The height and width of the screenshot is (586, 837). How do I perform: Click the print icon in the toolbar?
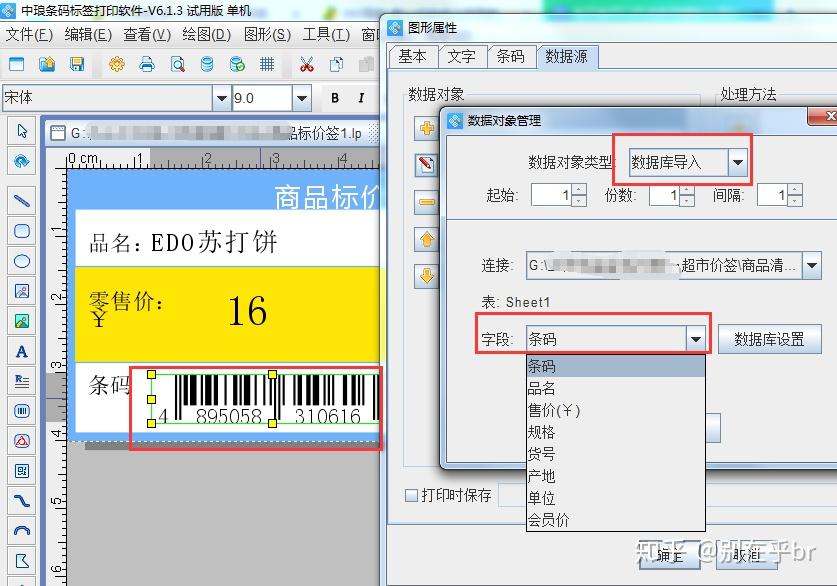146,66
